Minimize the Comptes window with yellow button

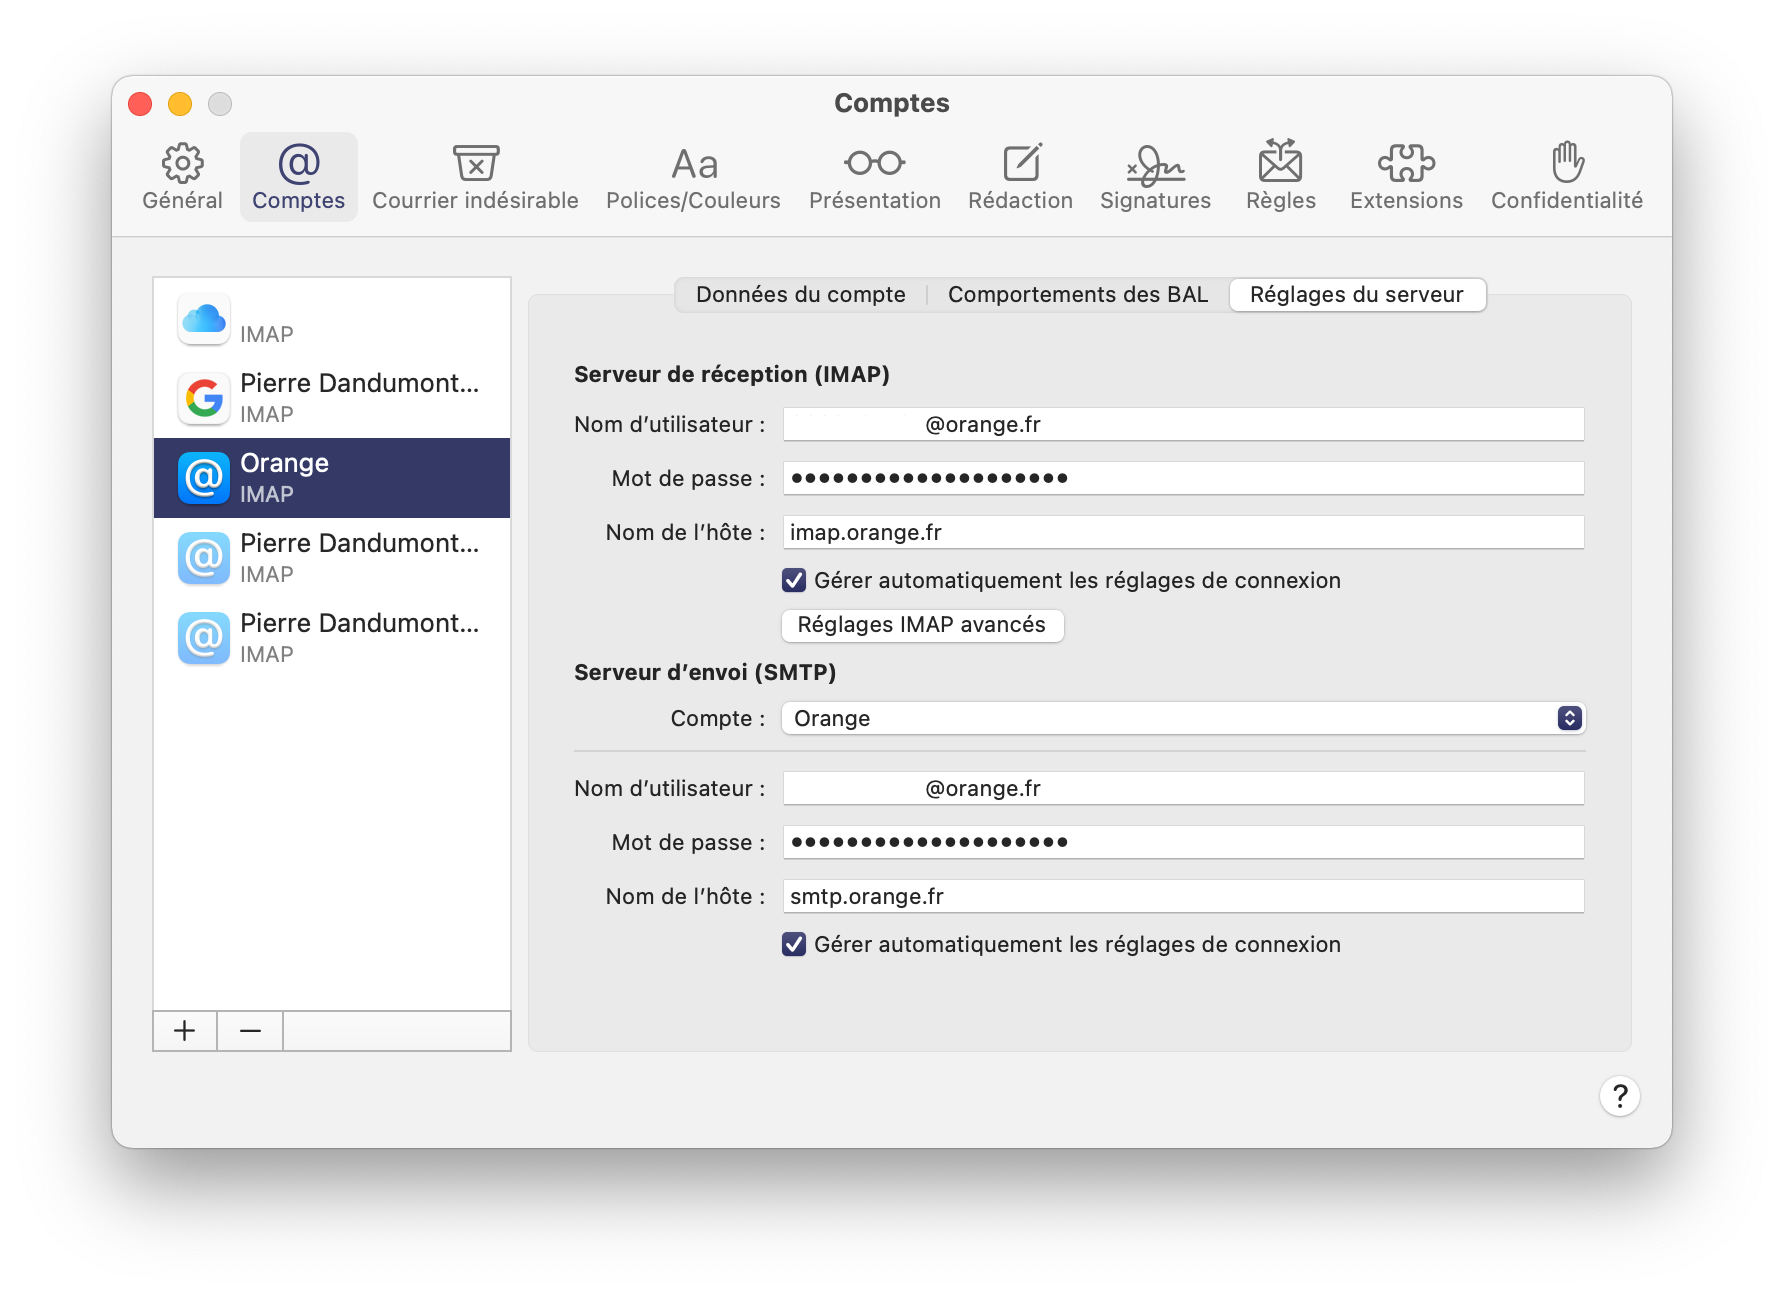pos(180,104)
